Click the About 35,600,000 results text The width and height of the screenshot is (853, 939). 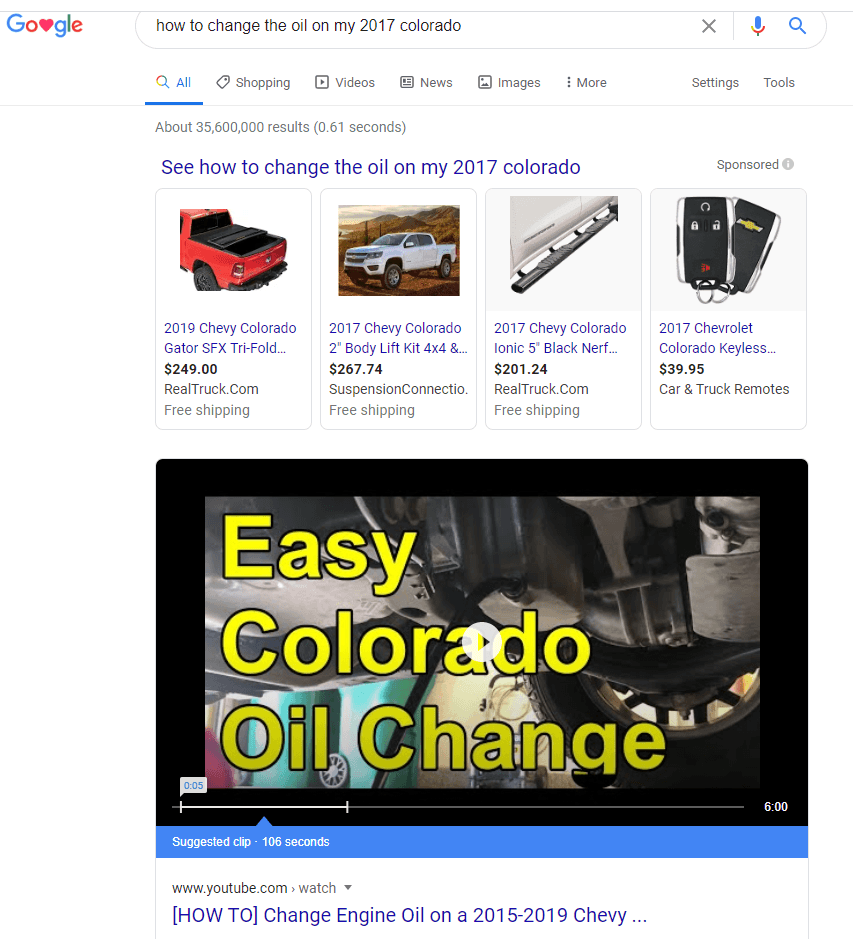point(280,127)
